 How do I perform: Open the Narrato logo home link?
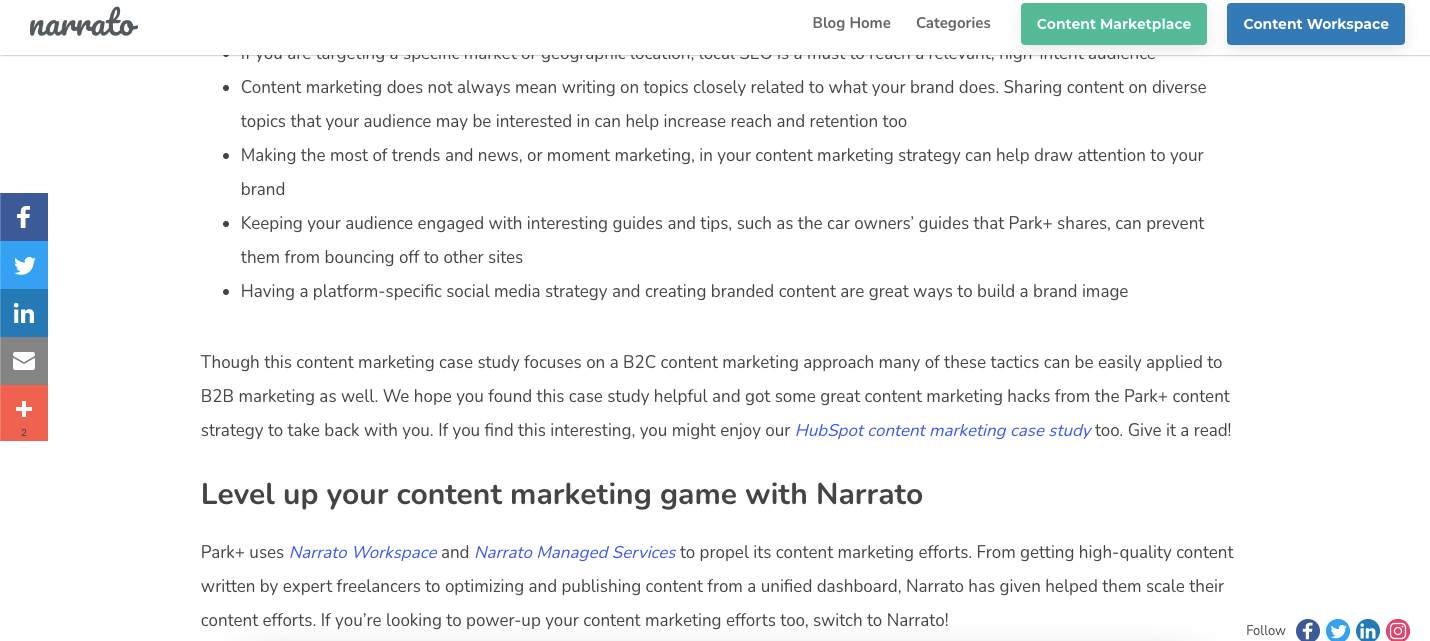click(x=83, y=24)
